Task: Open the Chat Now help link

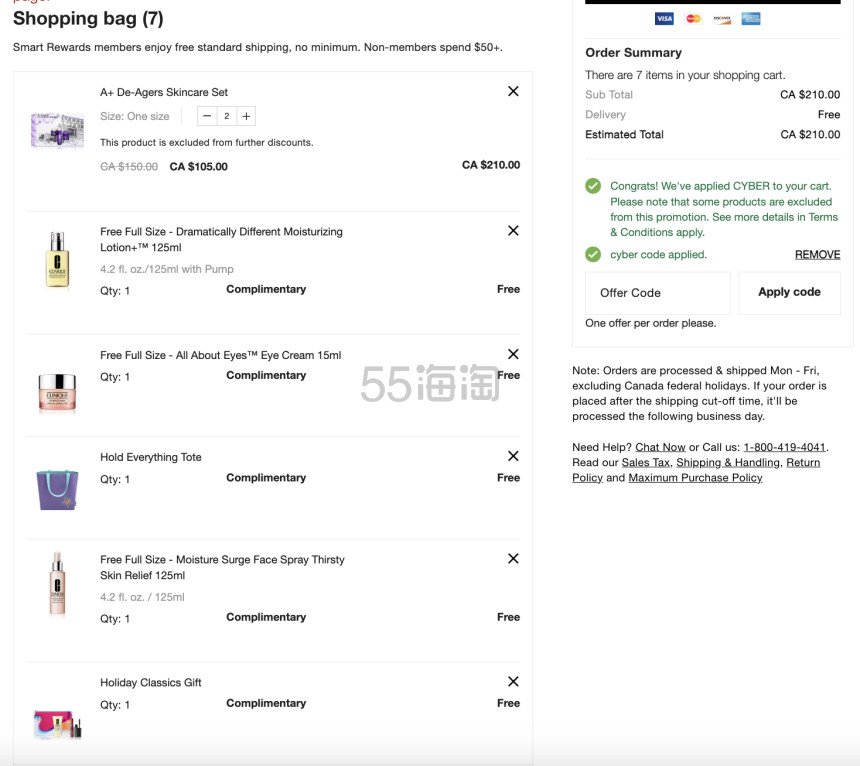Action: click(660, 447)
